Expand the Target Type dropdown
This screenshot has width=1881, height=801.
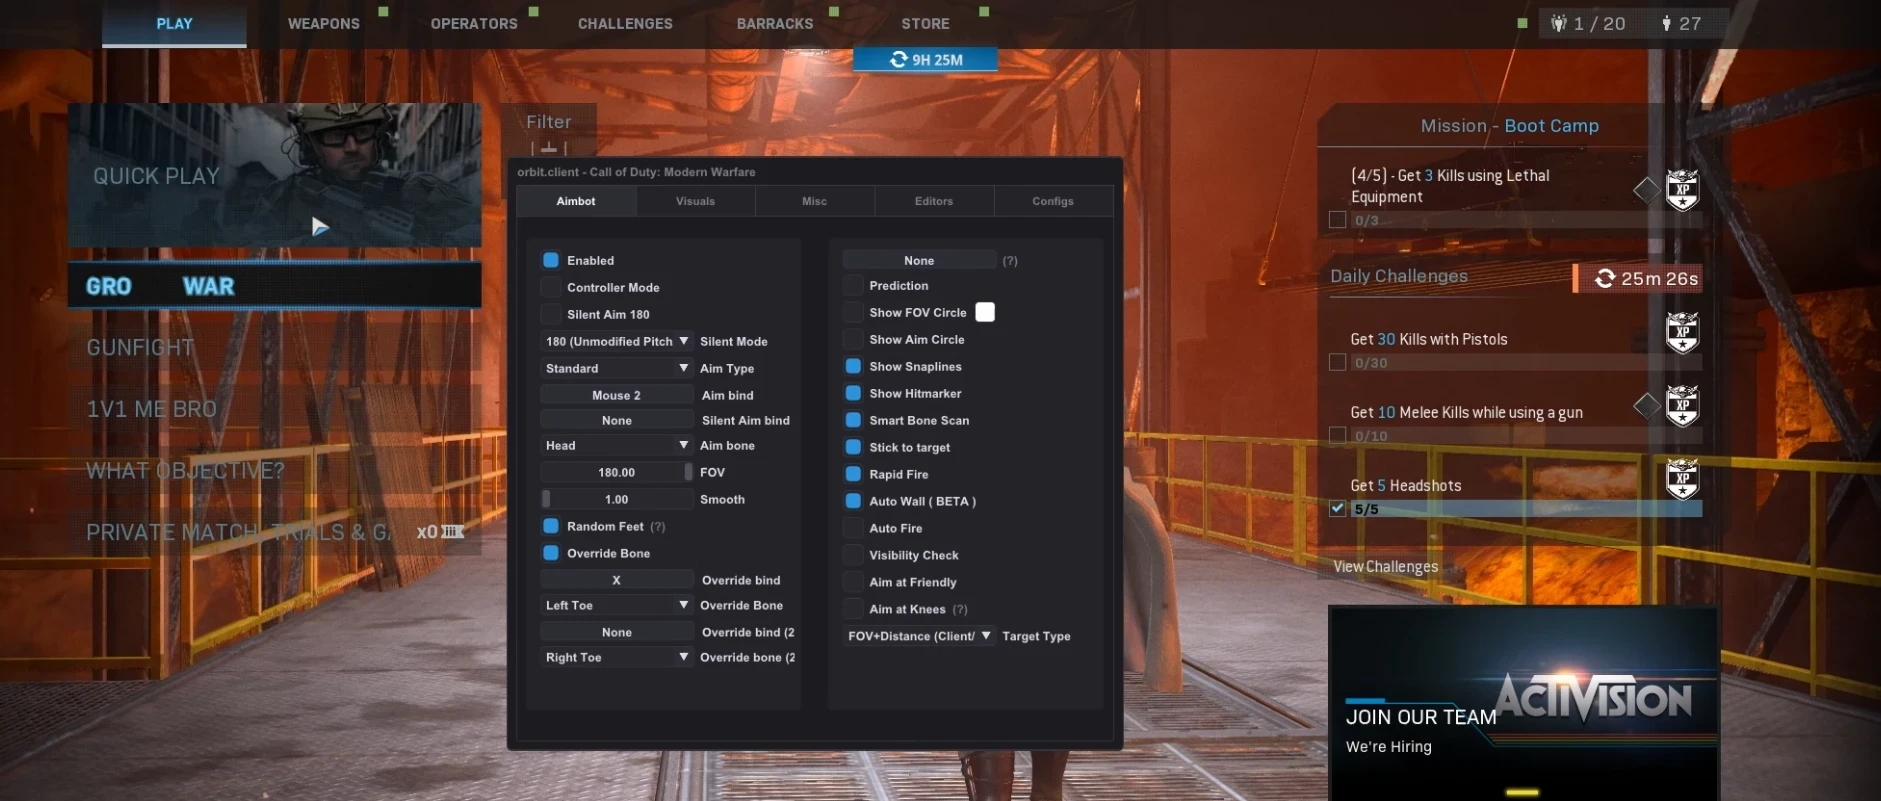point(920,636)
